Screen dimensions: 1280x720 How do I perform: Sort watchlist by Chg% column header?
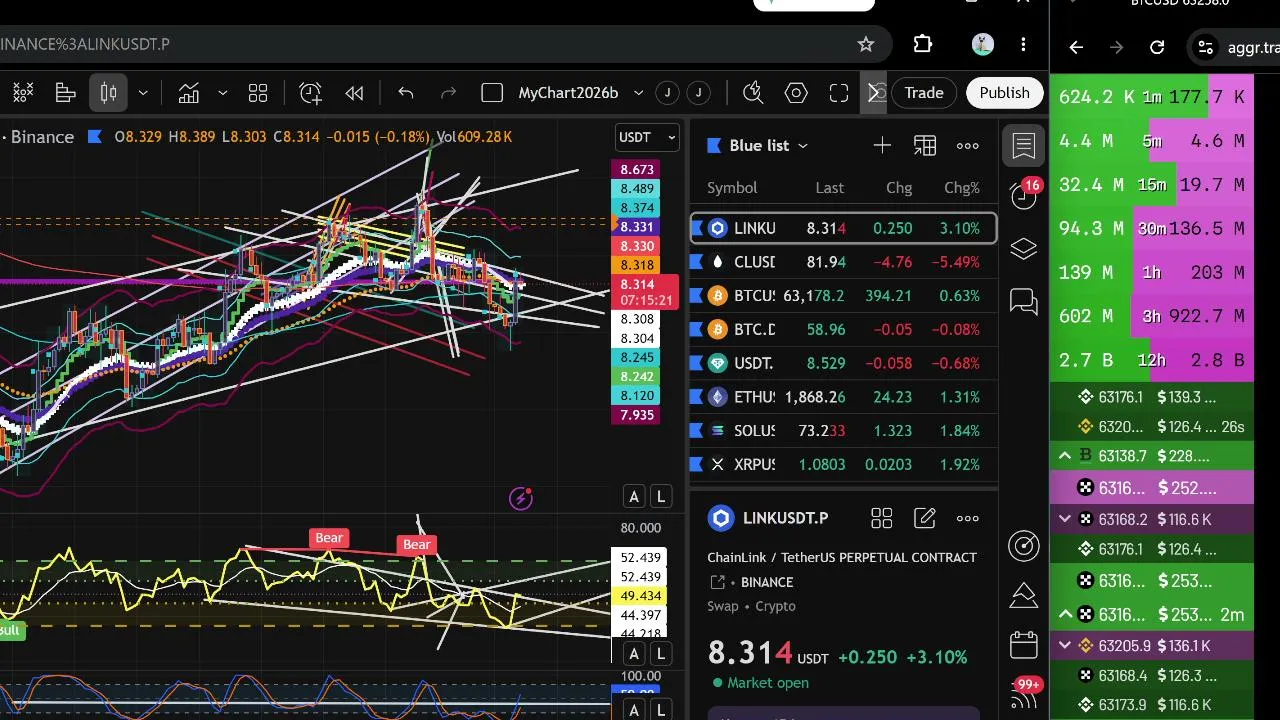962,187
